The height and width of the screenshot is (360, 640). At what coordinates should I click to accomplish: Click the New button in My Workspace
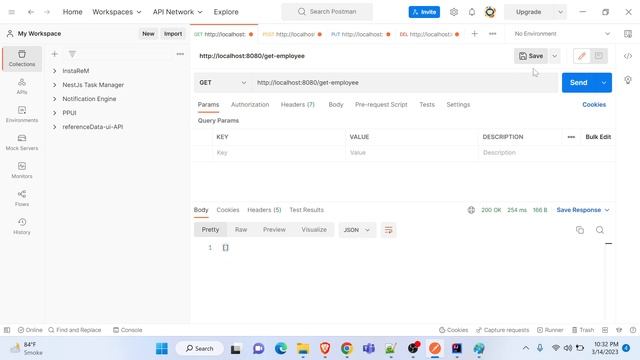148,34
